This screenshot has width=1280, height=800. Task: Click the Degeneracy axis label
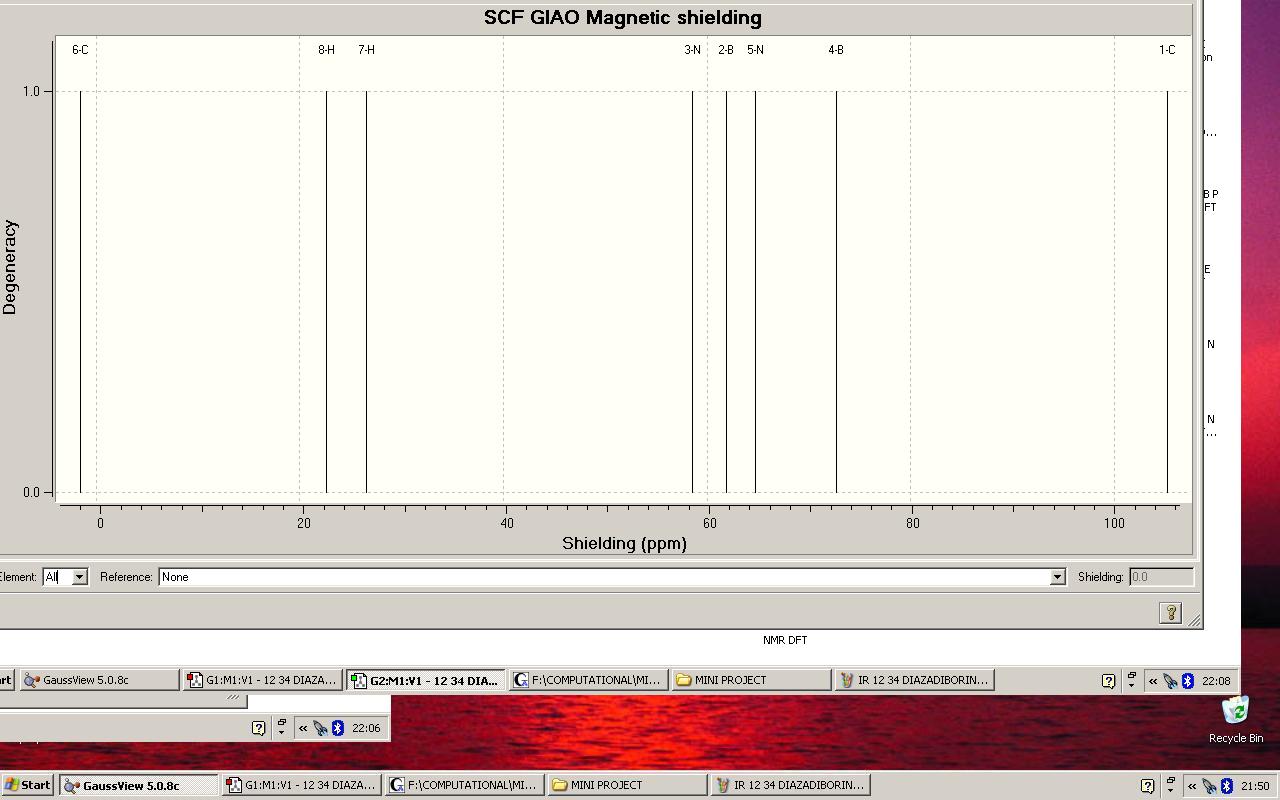[10, 268]
